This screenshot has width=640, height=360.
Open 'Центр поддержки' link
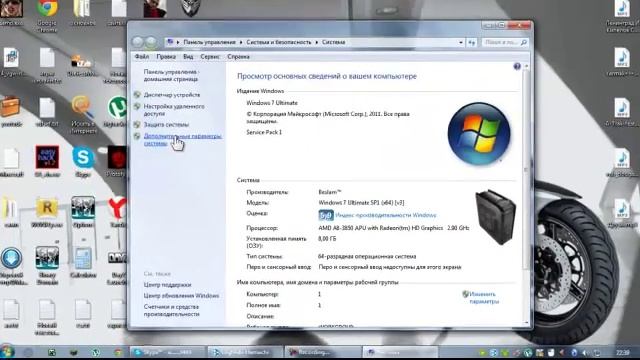[167, 285]
